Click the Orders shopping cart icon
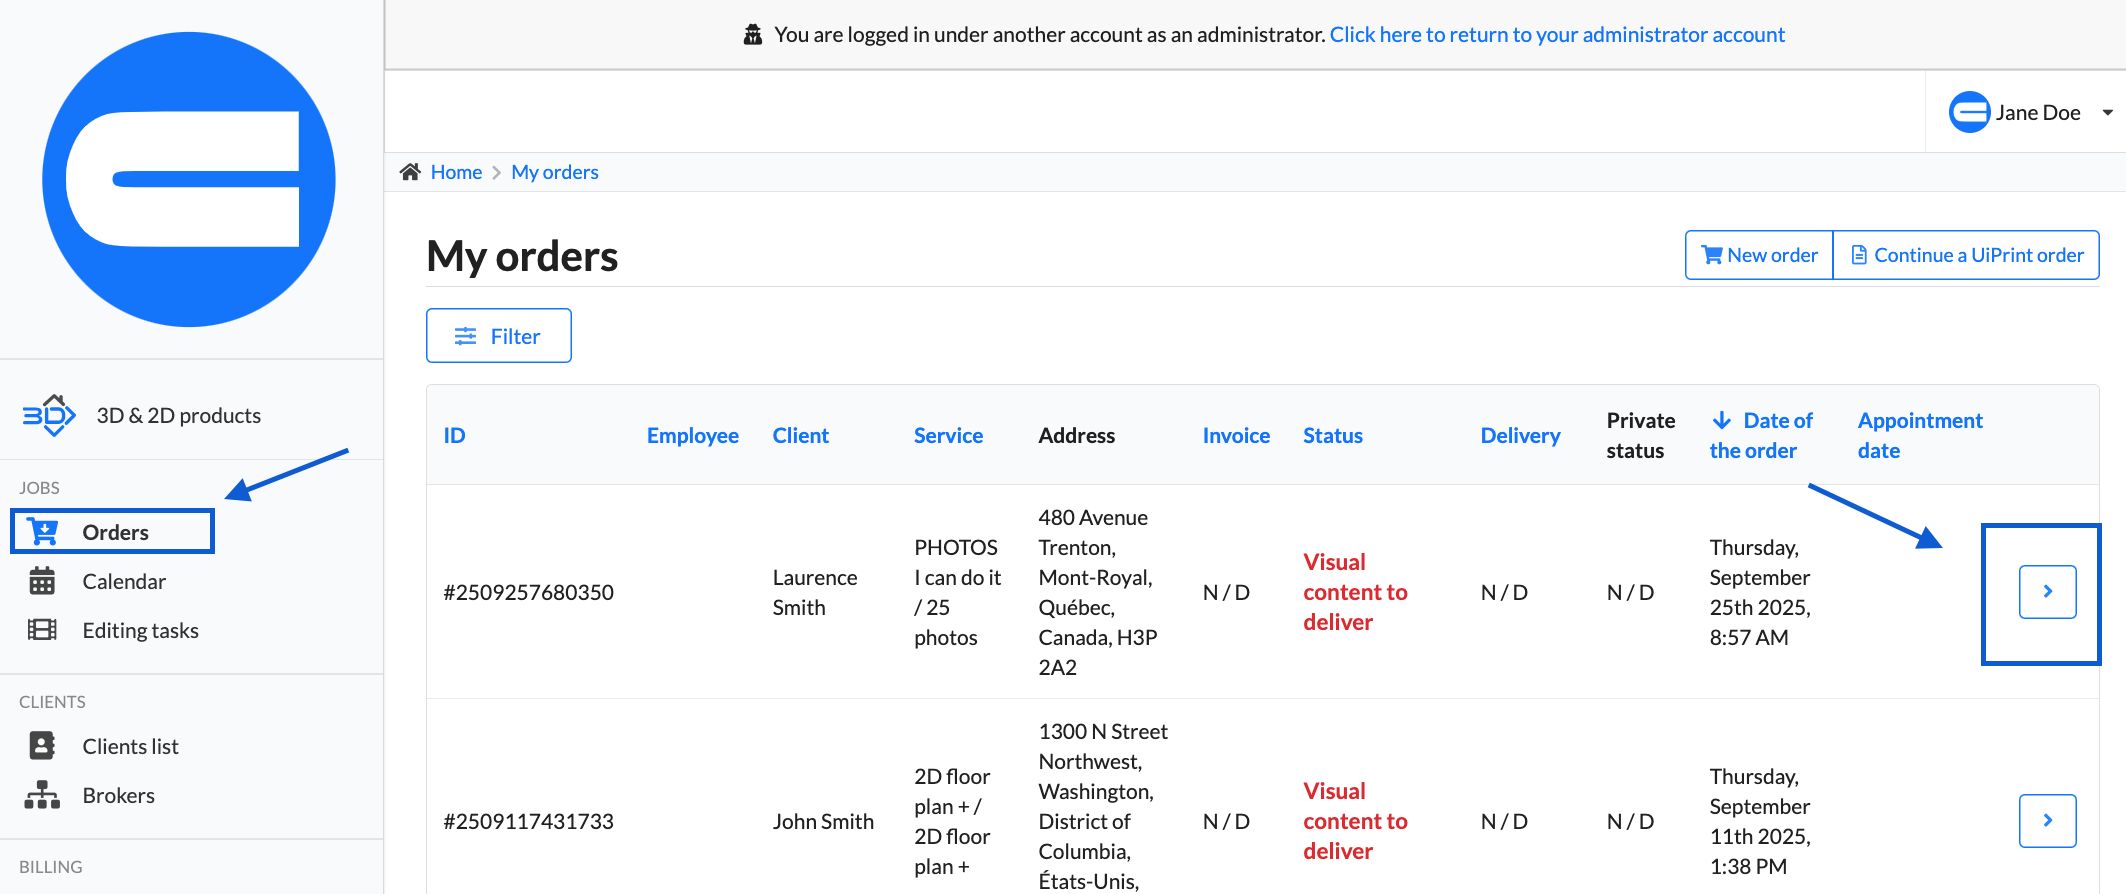 pos(43,532)
